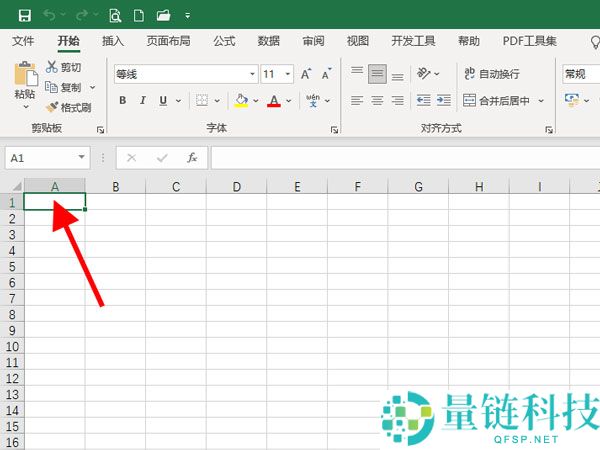Toggle Bold formatting
Image resolution: width=600 pixels, height=450 pixels.
tap(122, 100)
